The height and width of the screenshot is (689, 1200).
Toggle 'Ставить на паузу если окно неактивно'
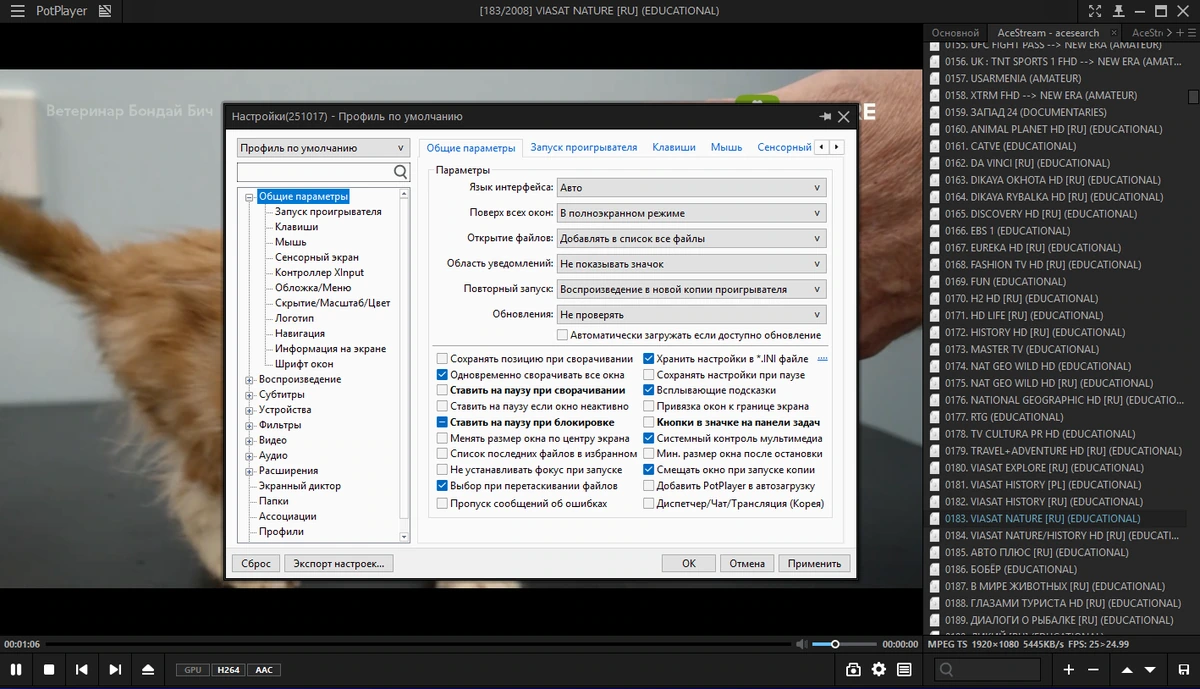pos(442,407)
